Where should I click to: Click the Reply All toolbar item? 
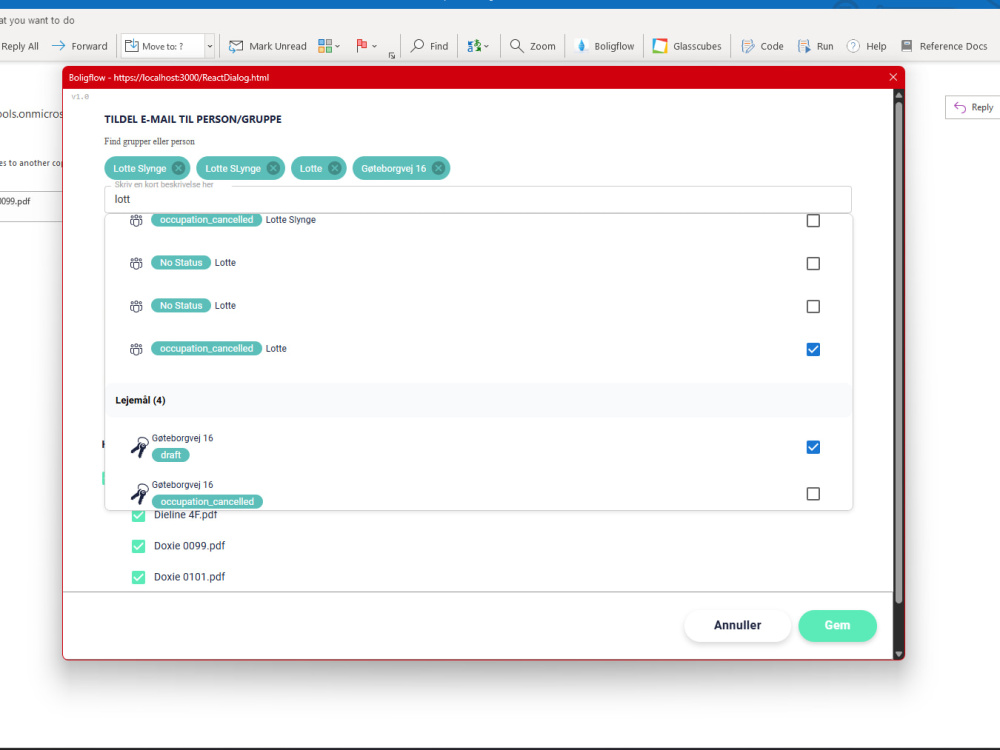tap(19, 46)
